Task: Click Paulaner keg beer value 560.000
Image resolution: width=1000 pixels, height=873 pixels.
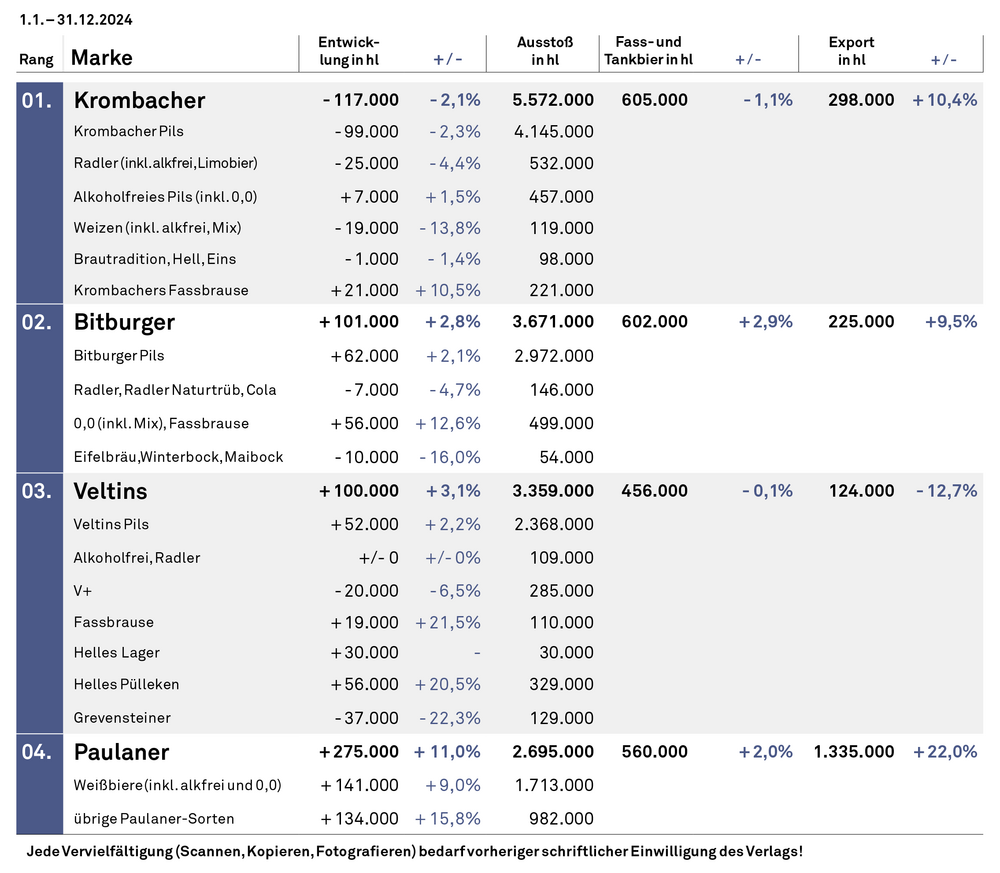Action: tap(654, 752)
